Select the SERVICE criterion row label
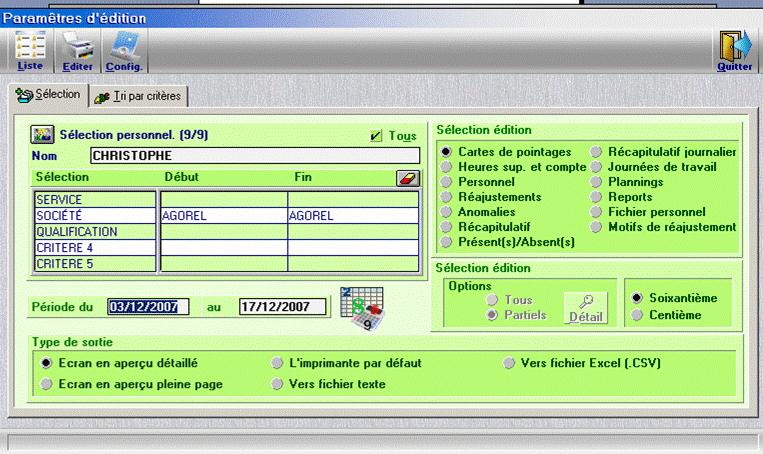Image resolution: width=763 pixels, height=454 pixels. click(95, 200)
